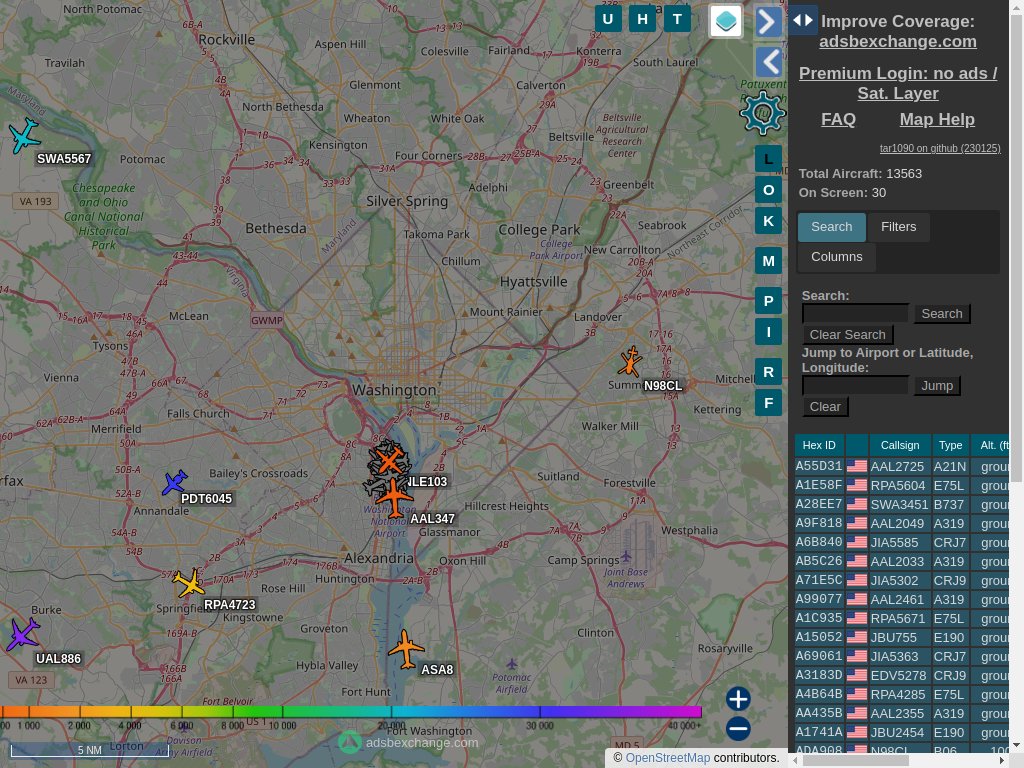Toggle sidebar width with double-arrow icon
Viewport: 1024px width, 768px height.
click(803, 20)
